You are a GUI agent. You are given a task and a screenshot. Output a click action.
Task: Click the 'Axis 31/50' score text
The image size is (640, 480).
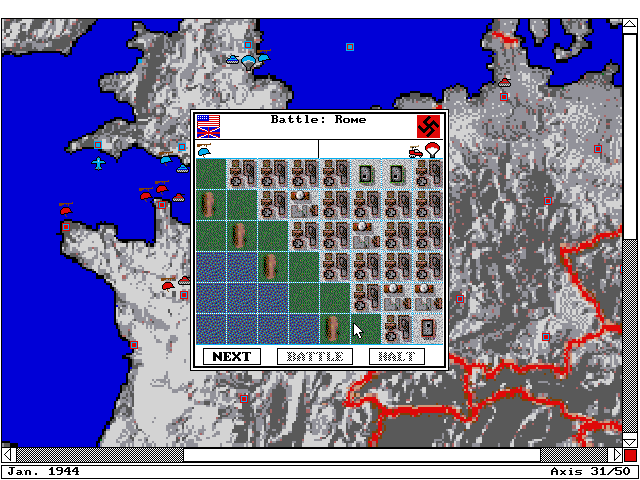tap(591, 471)
